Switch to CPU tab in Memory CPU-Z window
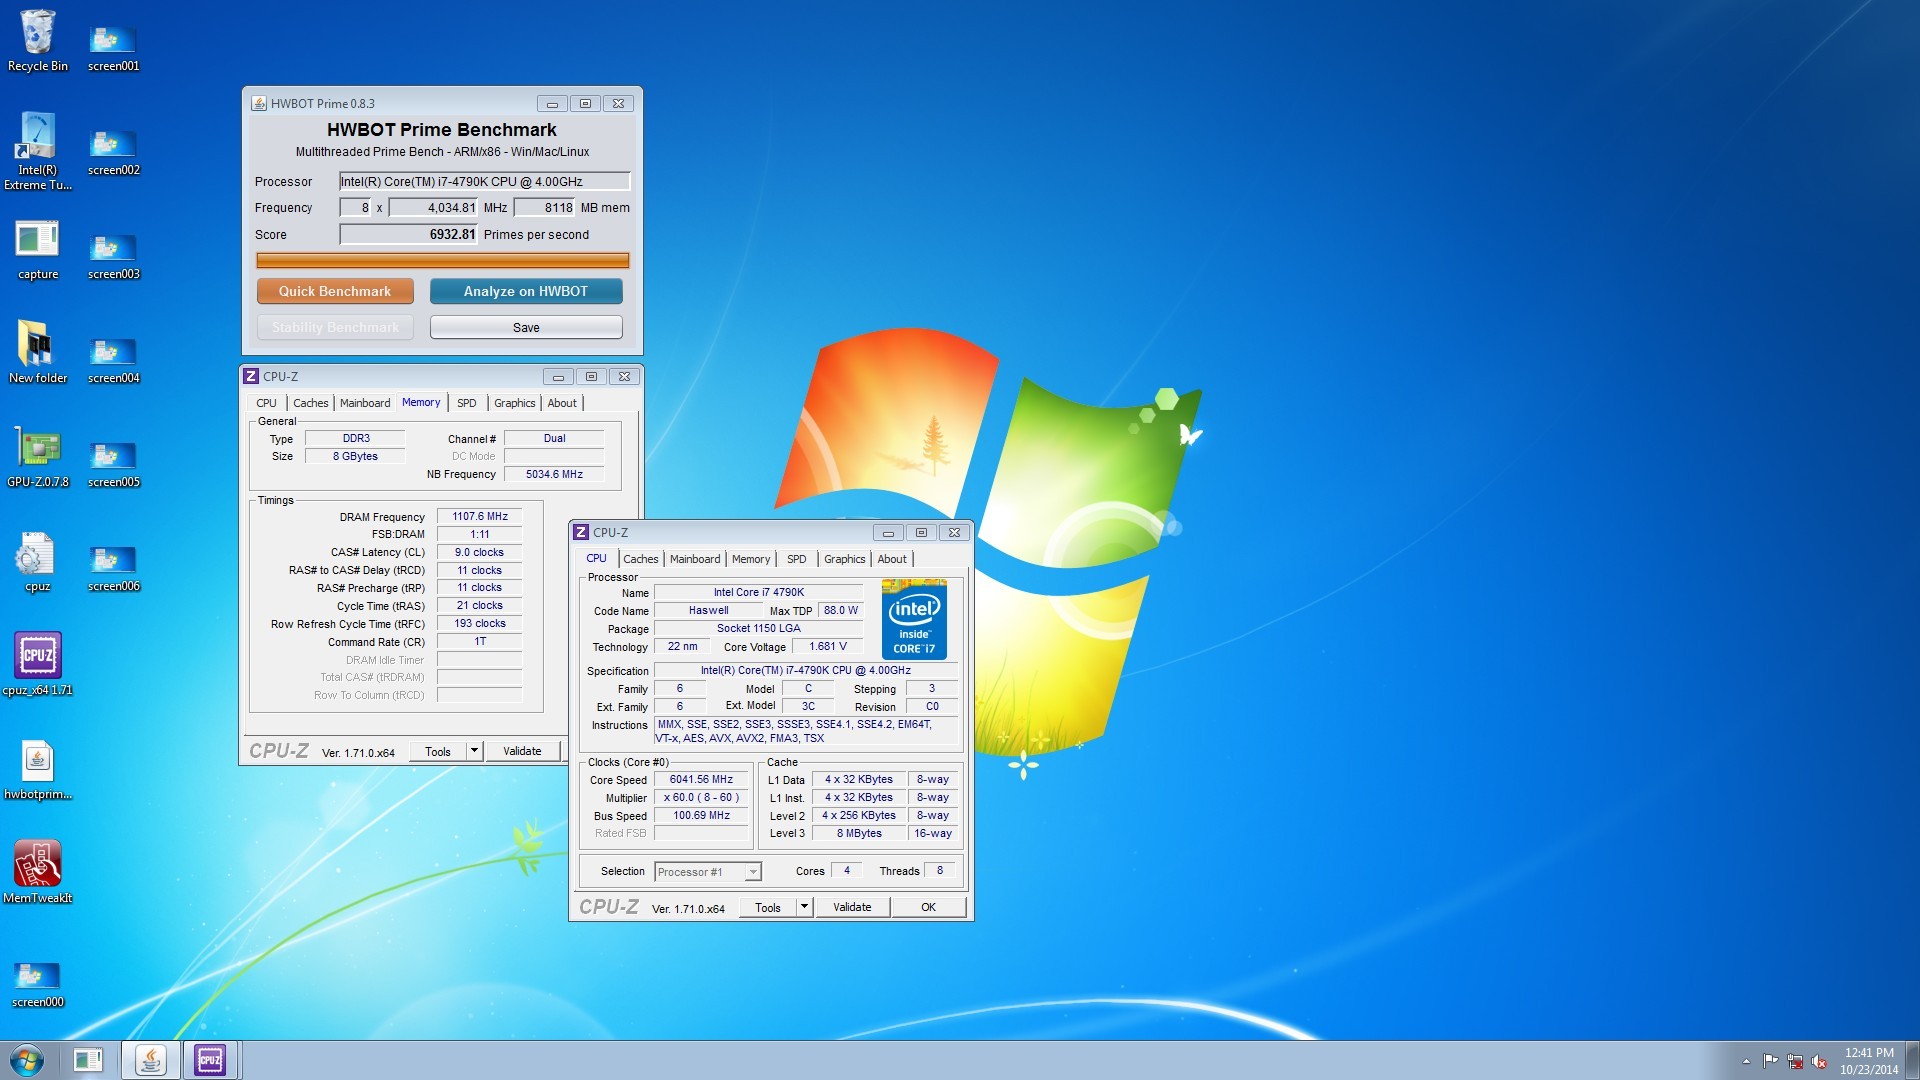 tap(266, 403)
